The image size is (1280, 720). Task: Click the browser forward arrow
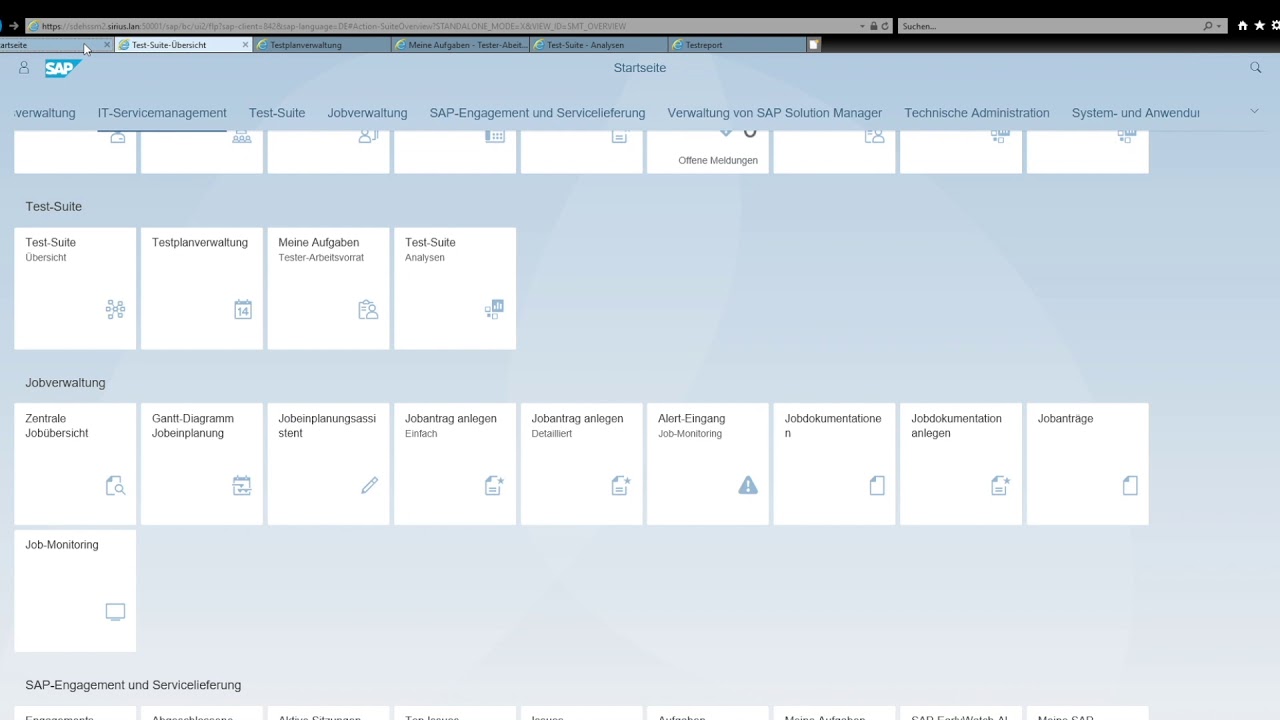[x=14, y=26]
